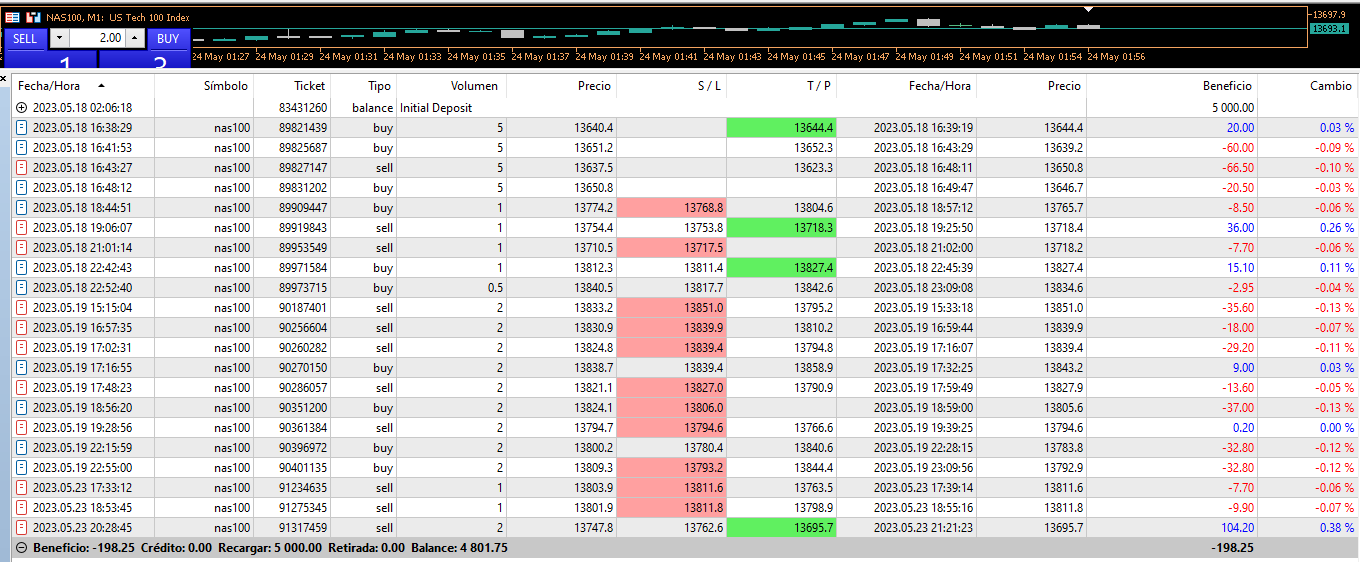The height and width of the screenshot is (562, 1360).
Task: Click the balance deposit icon for ticket 83431260
Action: [22, 108]
